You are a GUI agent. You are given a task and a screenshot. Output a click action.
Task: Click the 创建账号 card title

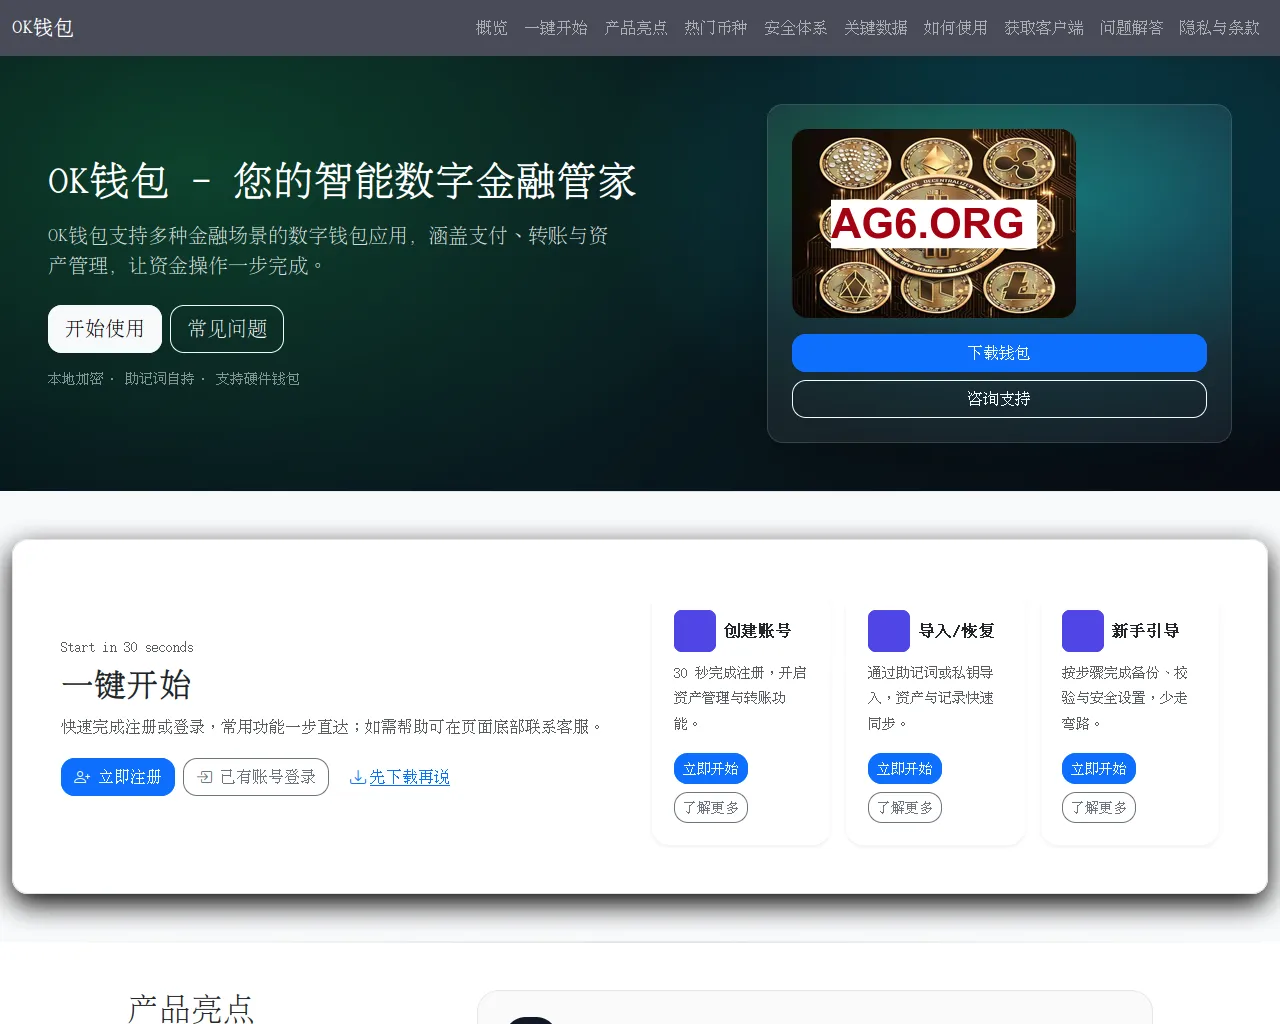coord(758,631)
